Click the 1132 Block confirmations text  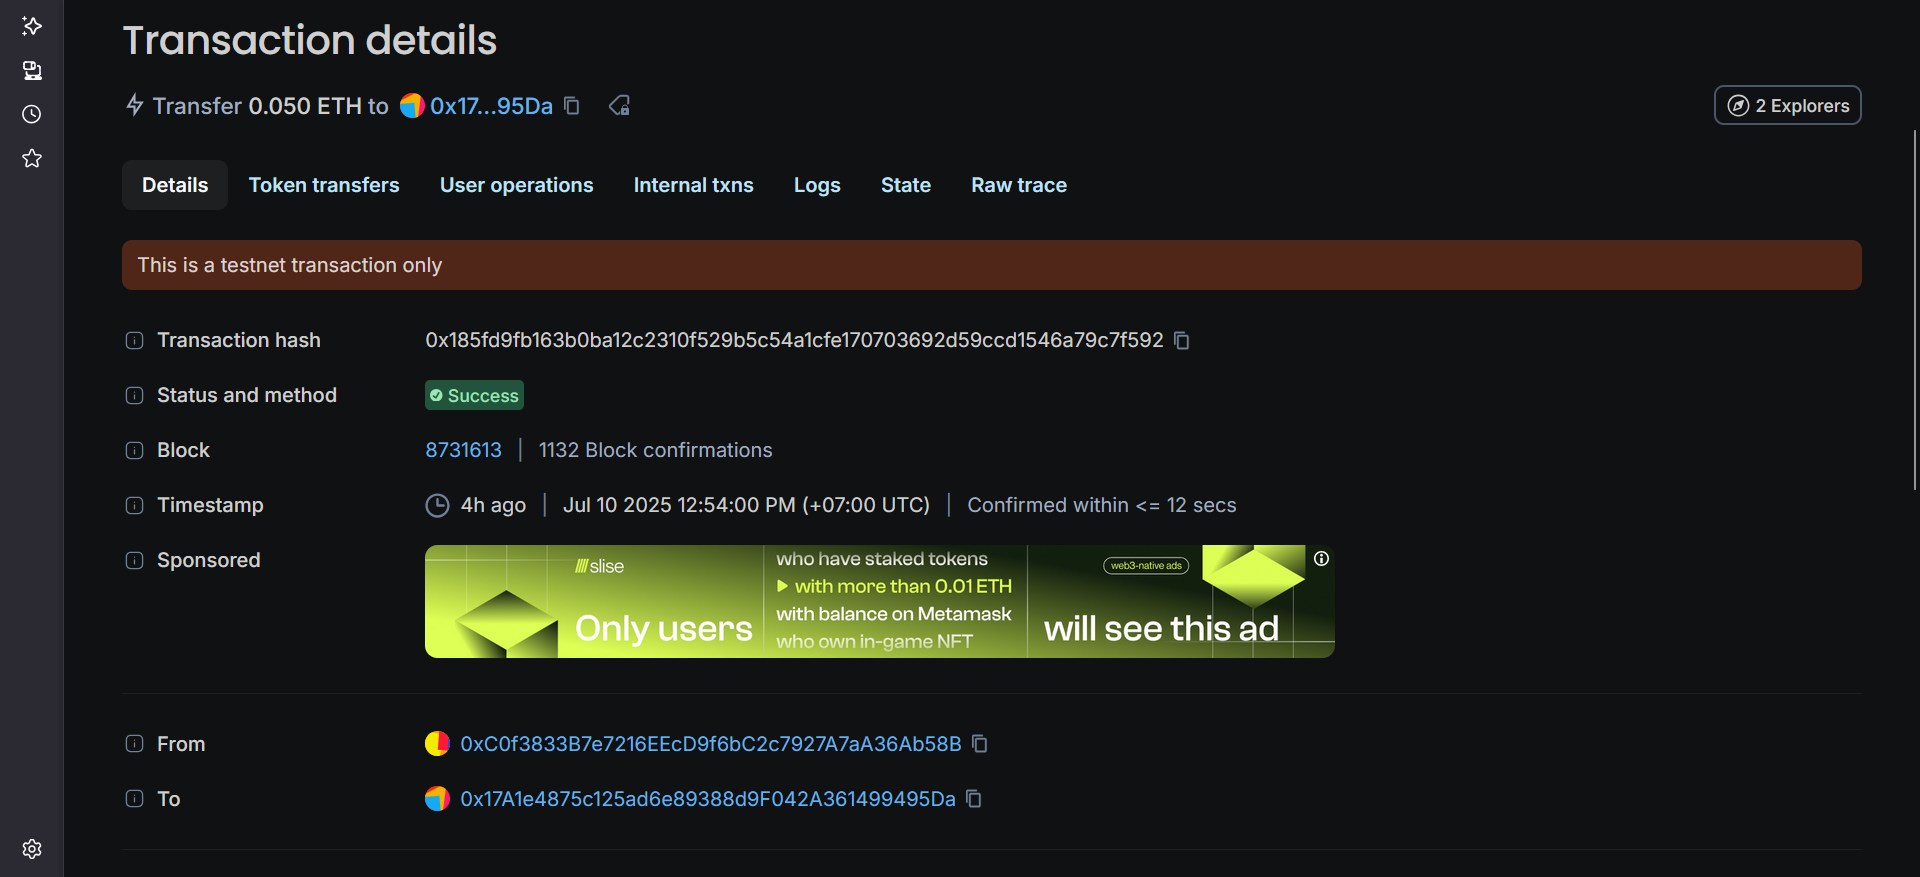click(x=656, y=451)
